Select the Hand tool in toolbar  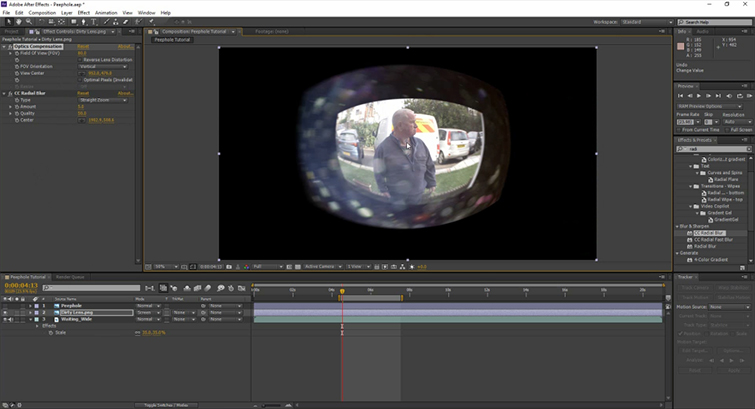coord(20,21)
